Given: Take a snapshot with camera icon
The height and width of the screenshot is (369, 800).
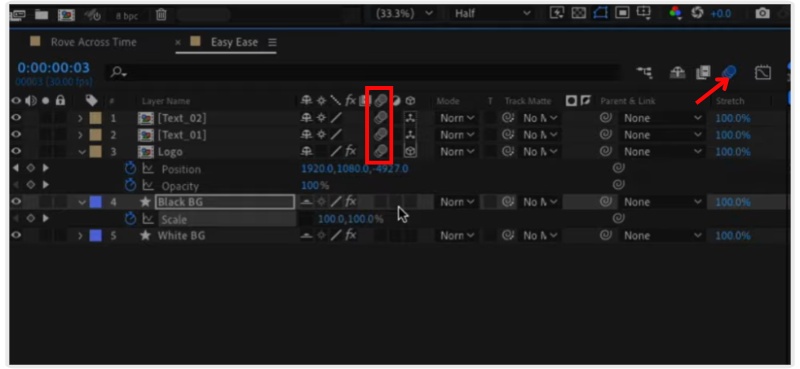Looking at the screenshot, I should 762,14.
